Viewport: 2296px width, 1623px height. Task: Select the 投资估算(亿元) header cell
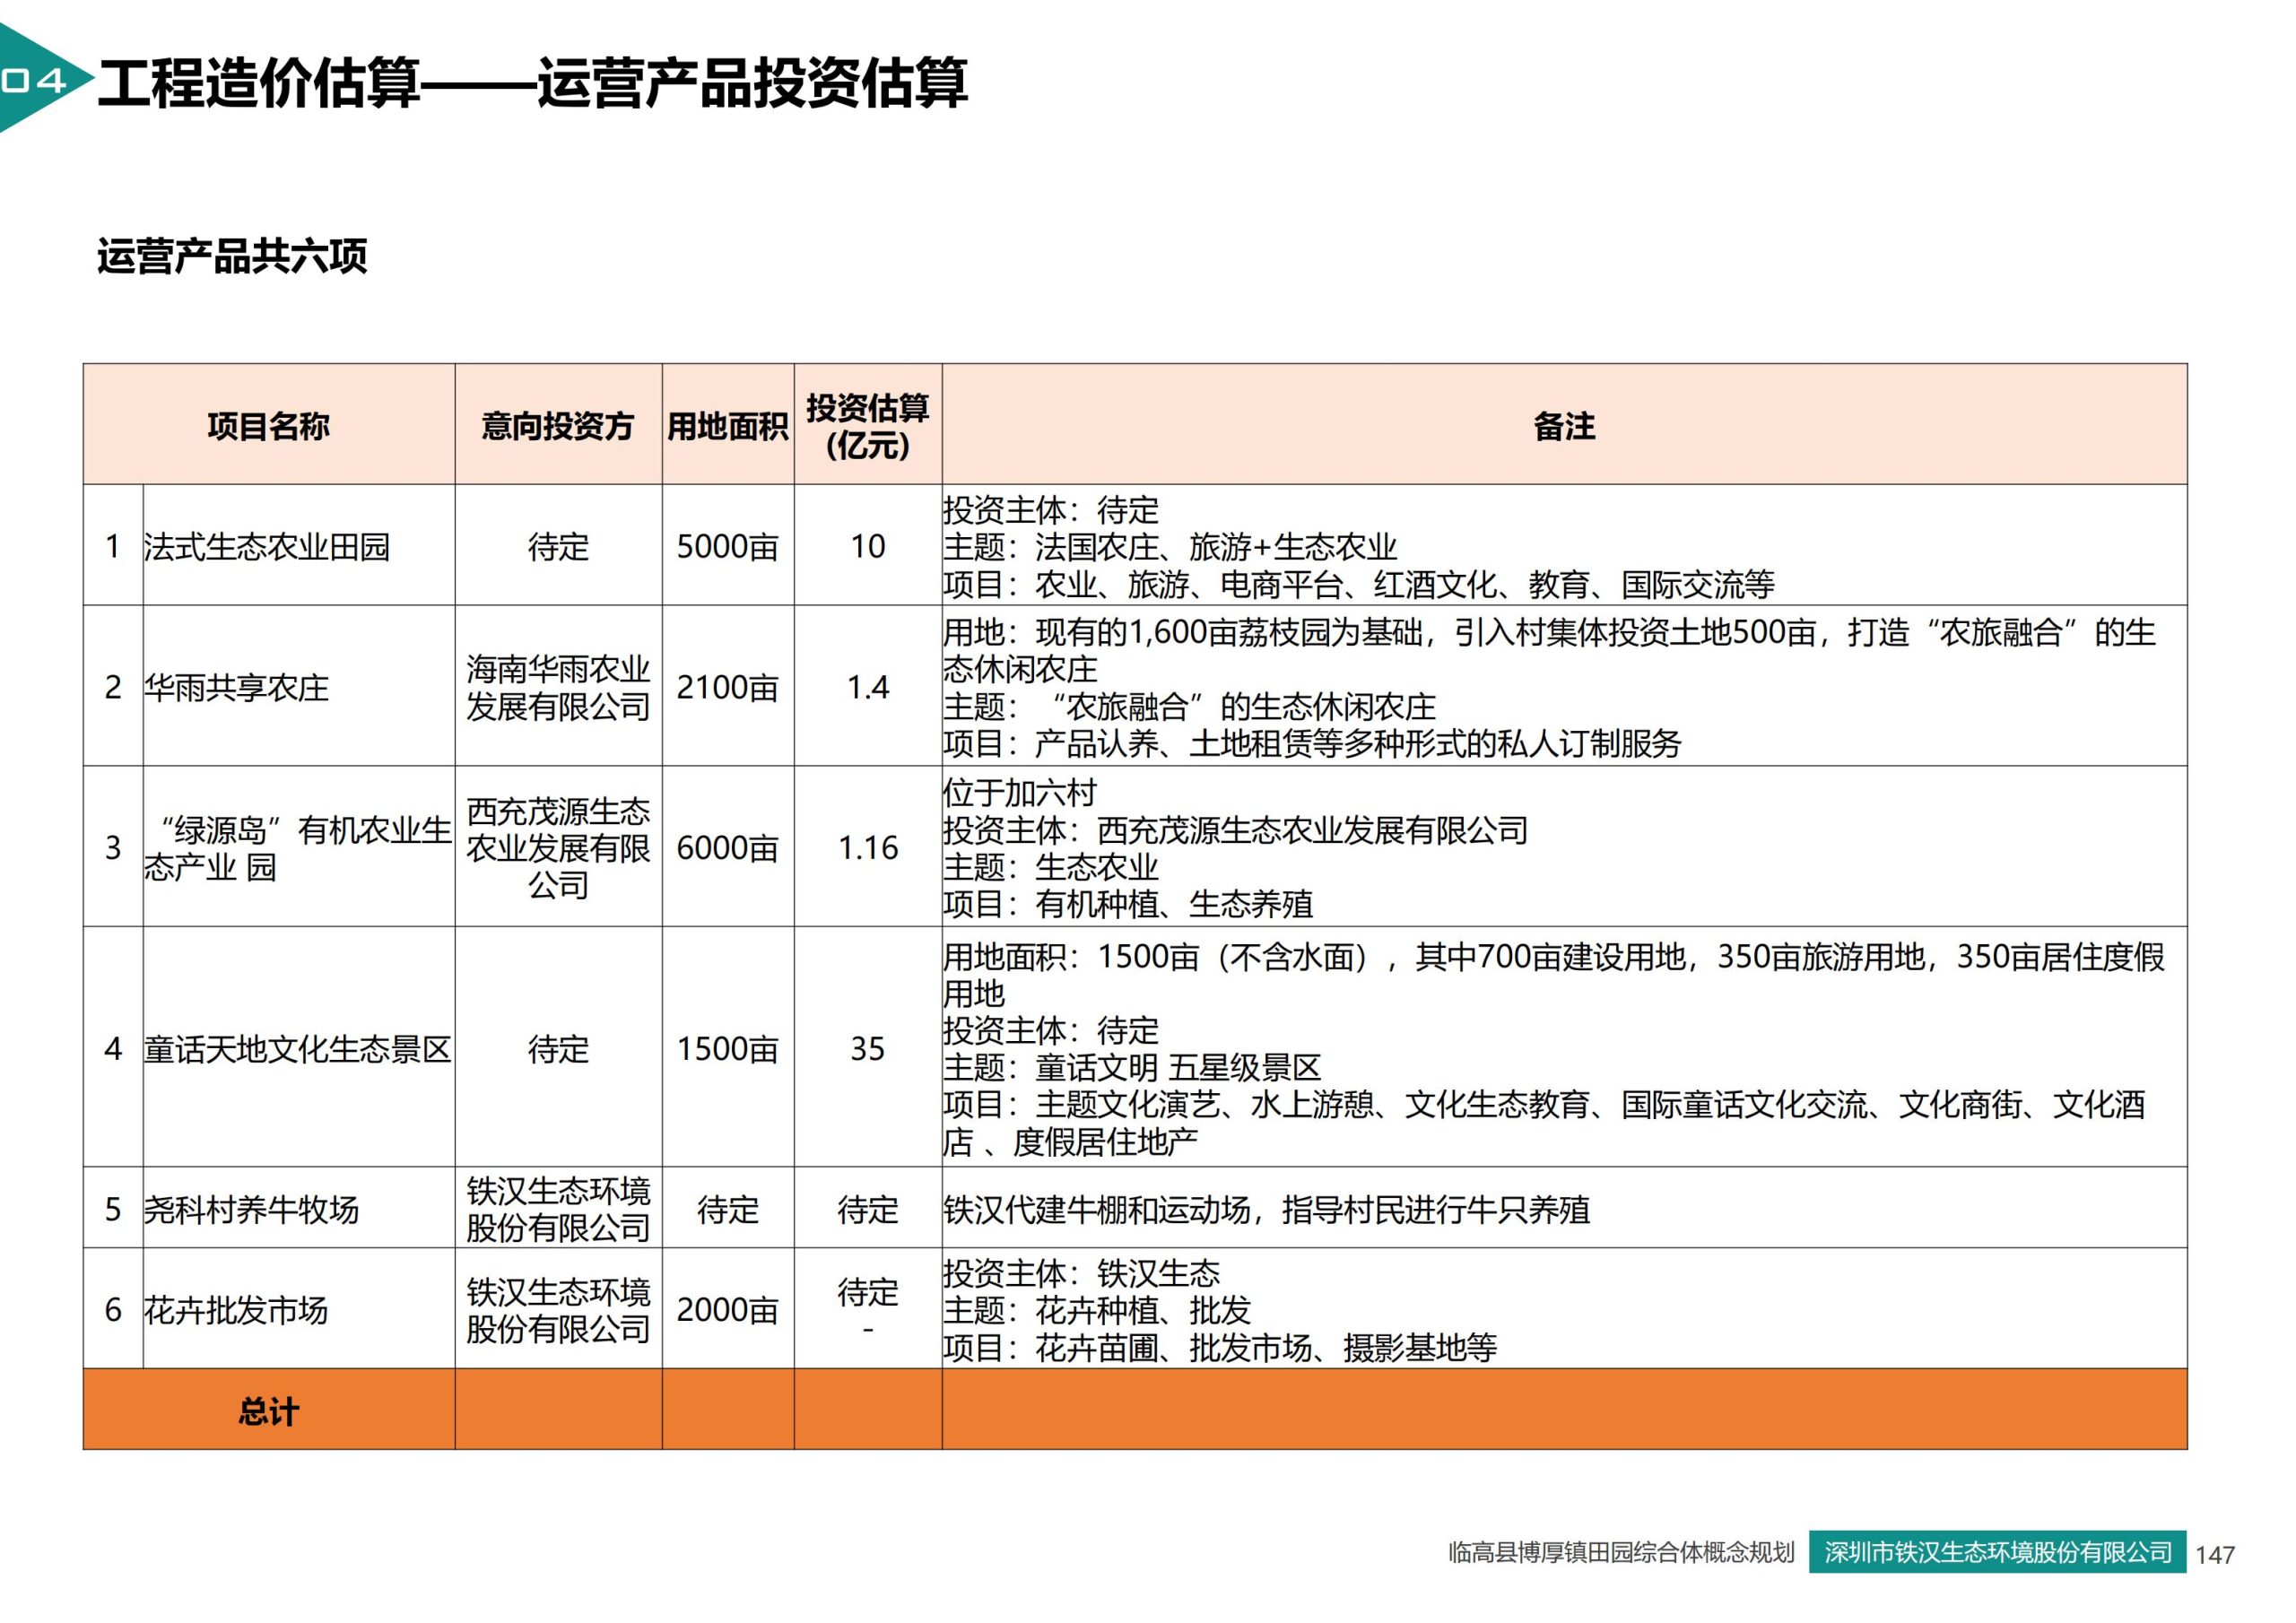(x=868, y=428)
